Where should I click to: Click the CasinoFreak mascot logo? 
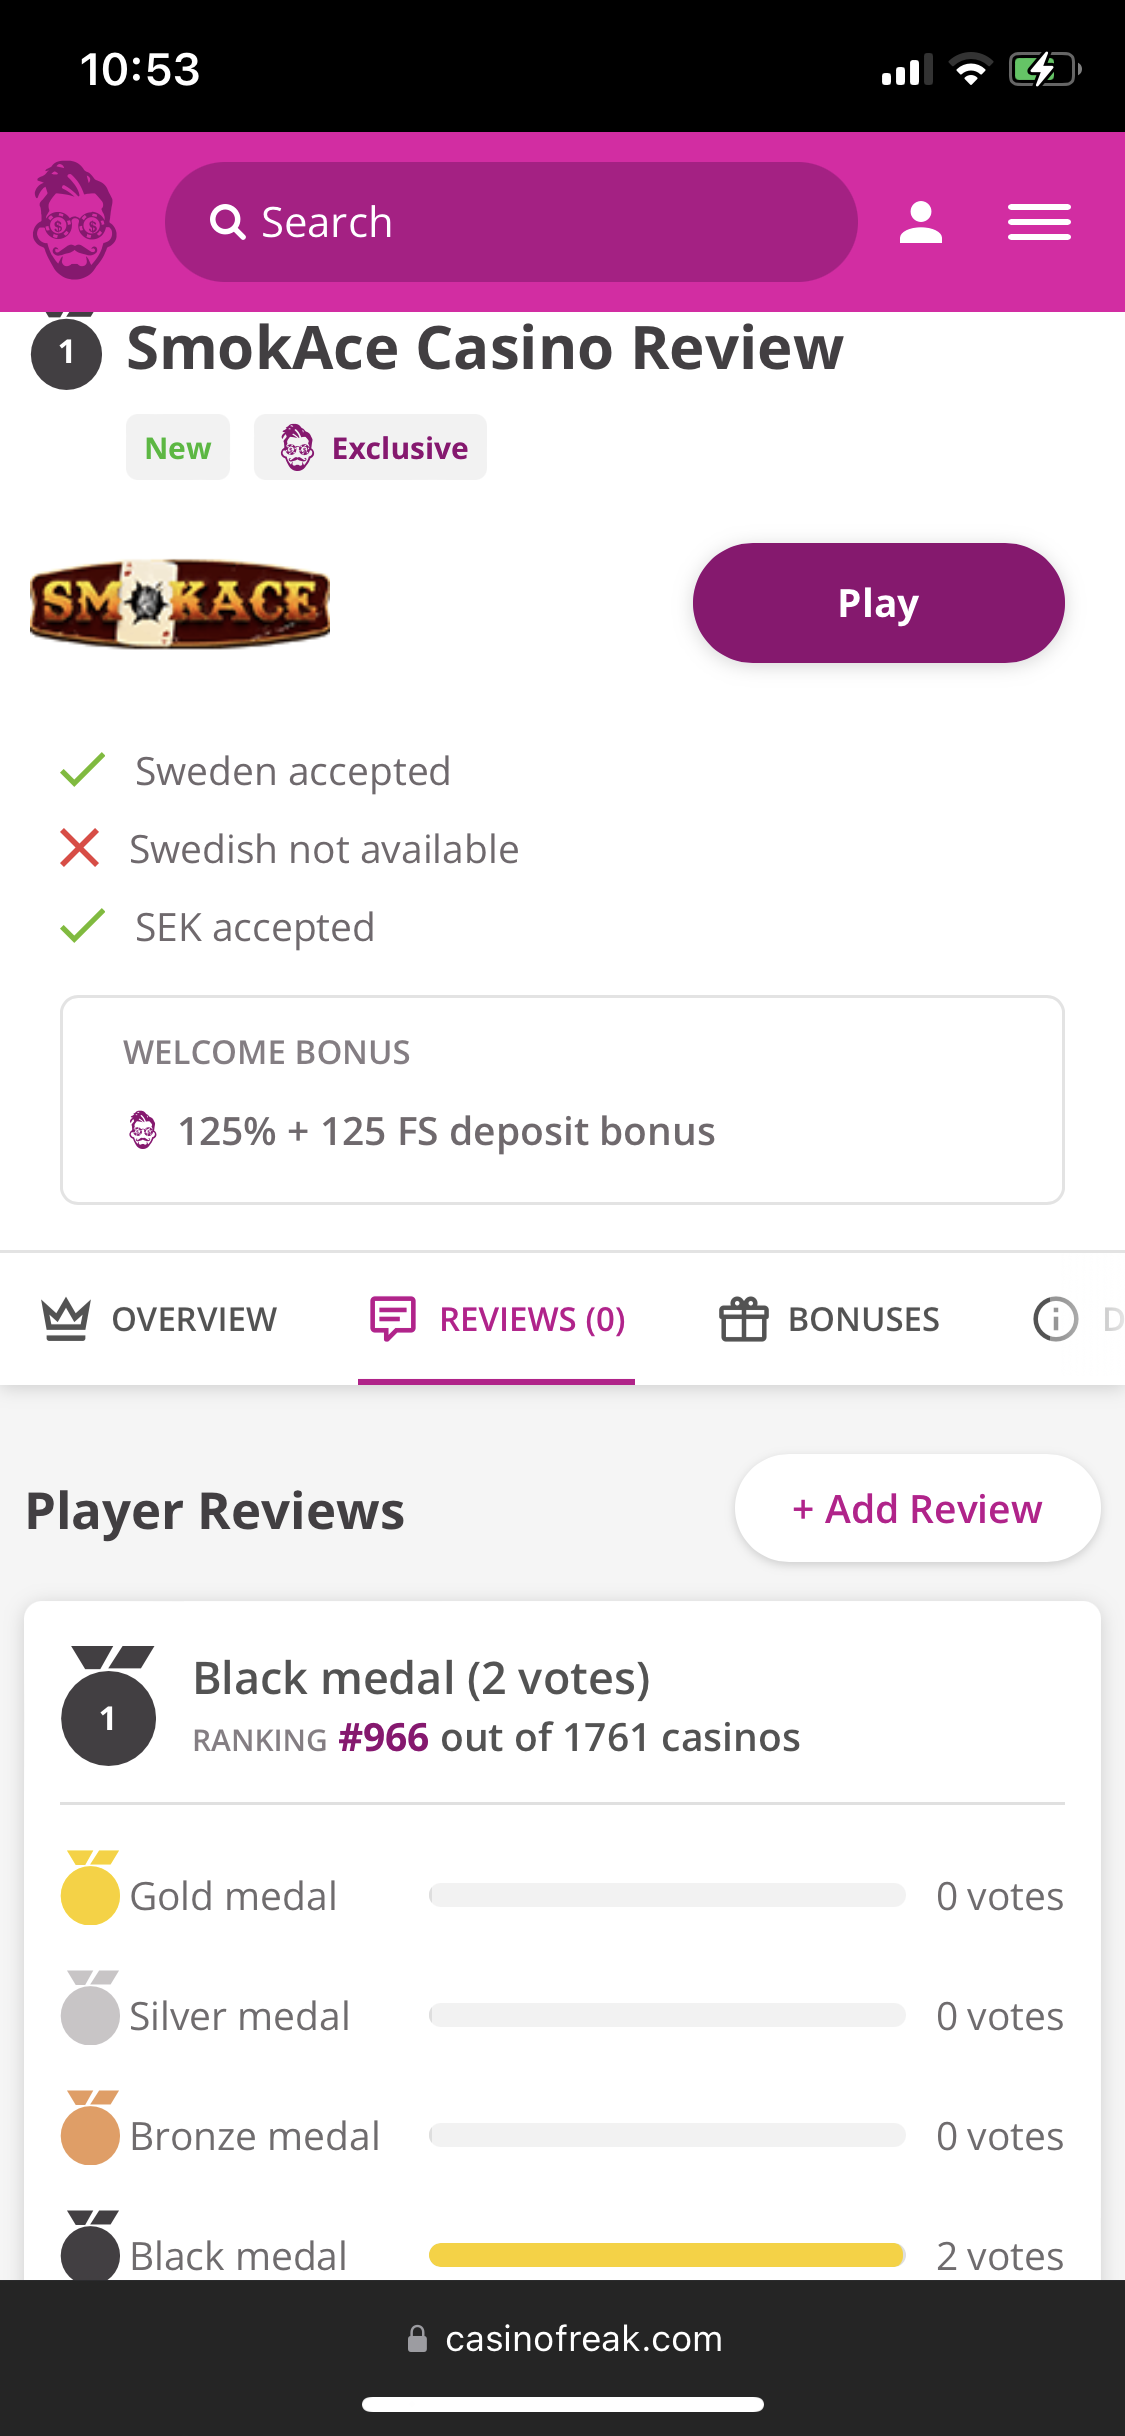(x=75, y=221)
